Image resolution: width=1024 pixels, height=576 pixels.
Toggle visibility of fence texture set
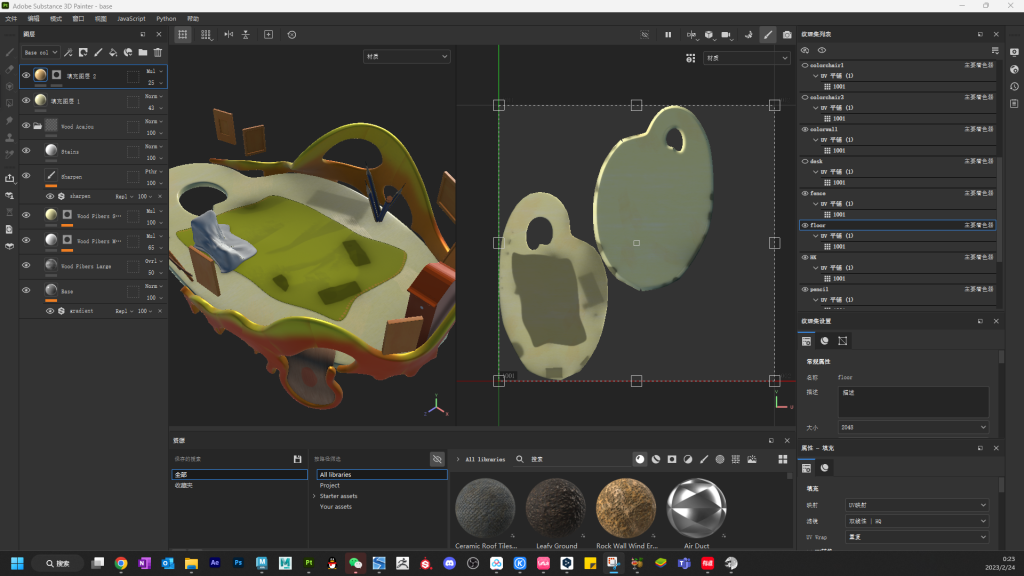click(x=805, y=193)
